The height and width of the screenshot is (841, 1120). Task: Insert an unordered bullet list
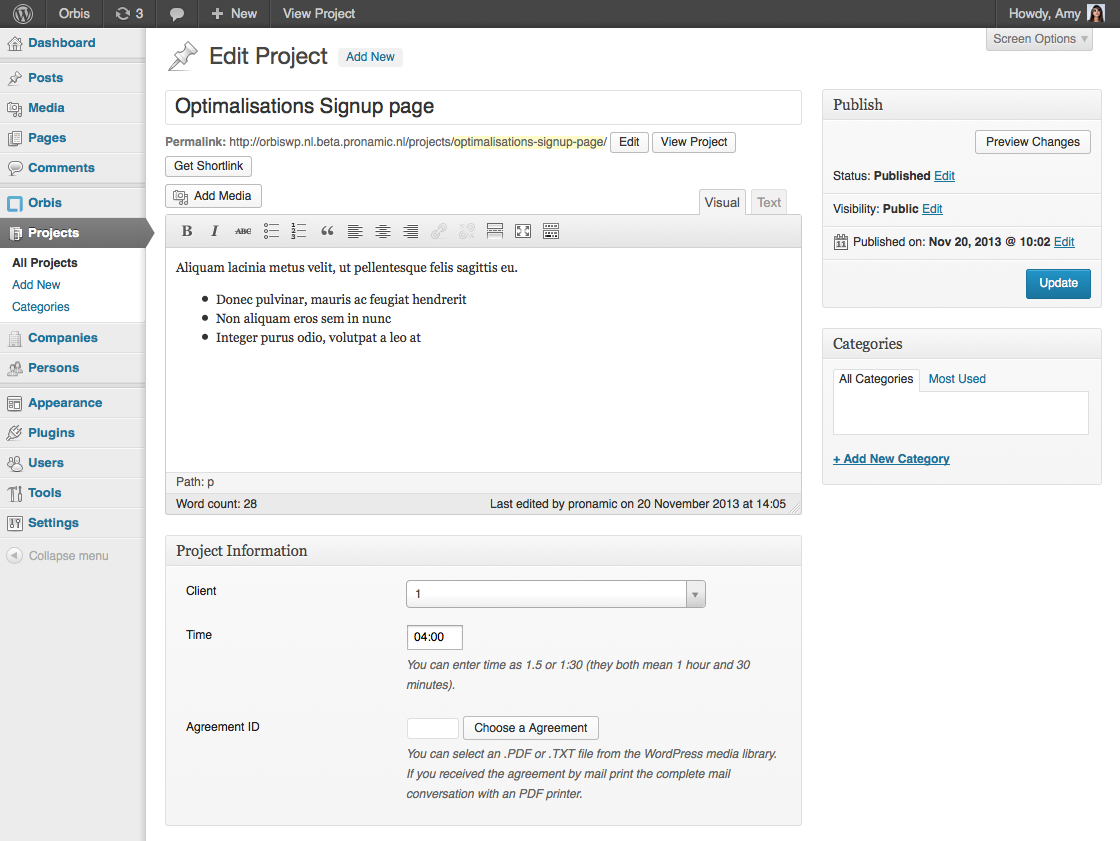[271, 231]
